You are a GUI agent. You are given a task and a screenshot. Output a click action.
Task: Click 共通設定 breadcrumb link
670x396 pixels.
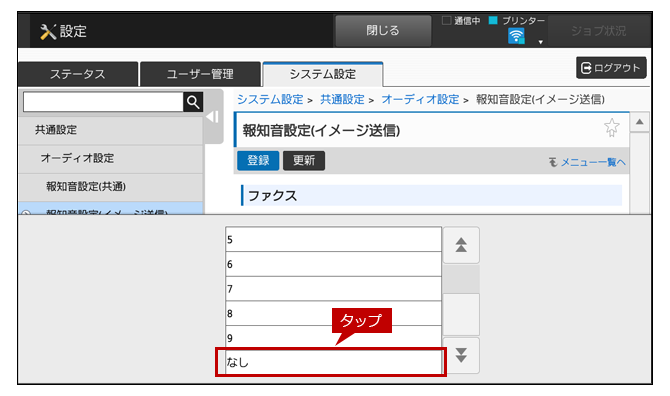tap(342, 100)
